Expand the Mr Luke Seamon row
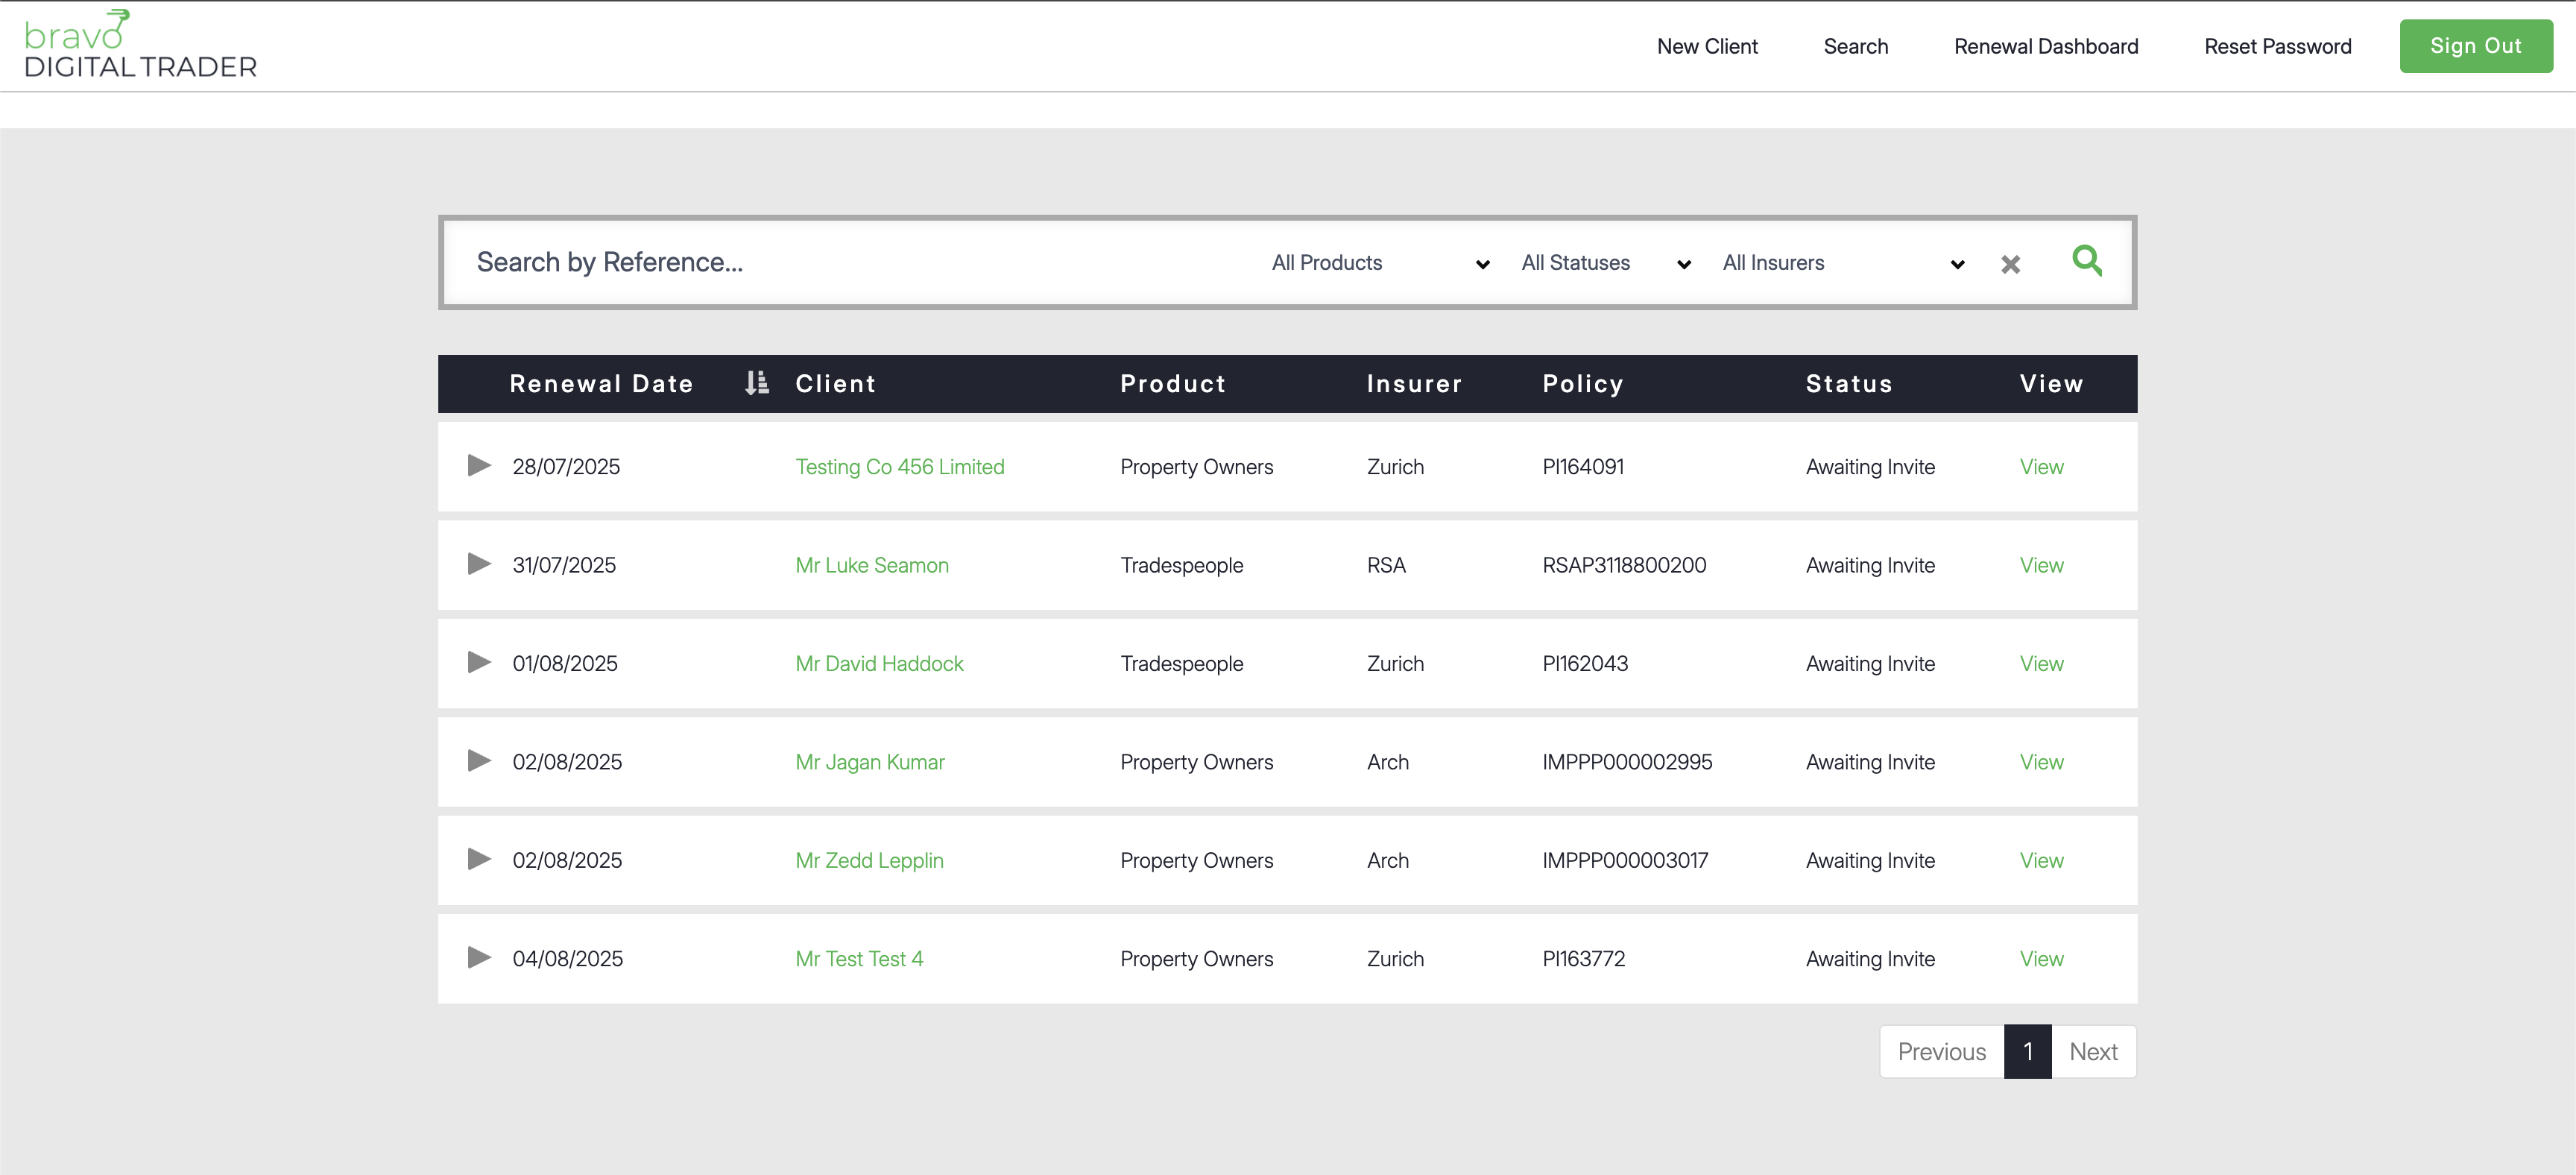 (479, 564)
